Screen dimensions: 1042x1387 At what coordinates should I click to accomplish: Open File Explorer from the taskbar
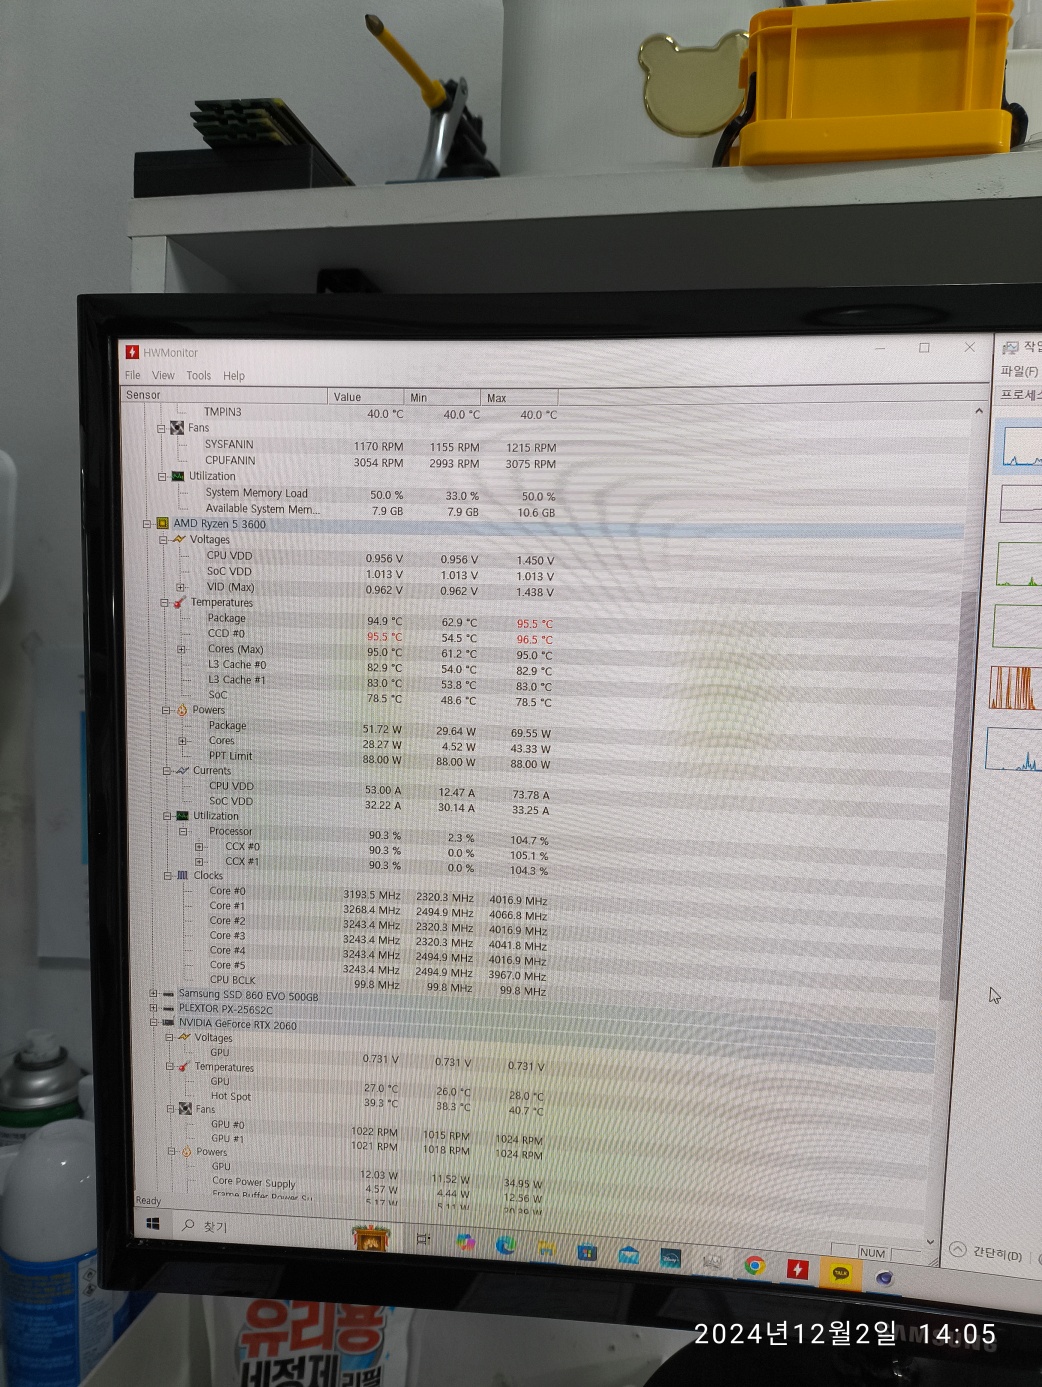point(546,1248)
